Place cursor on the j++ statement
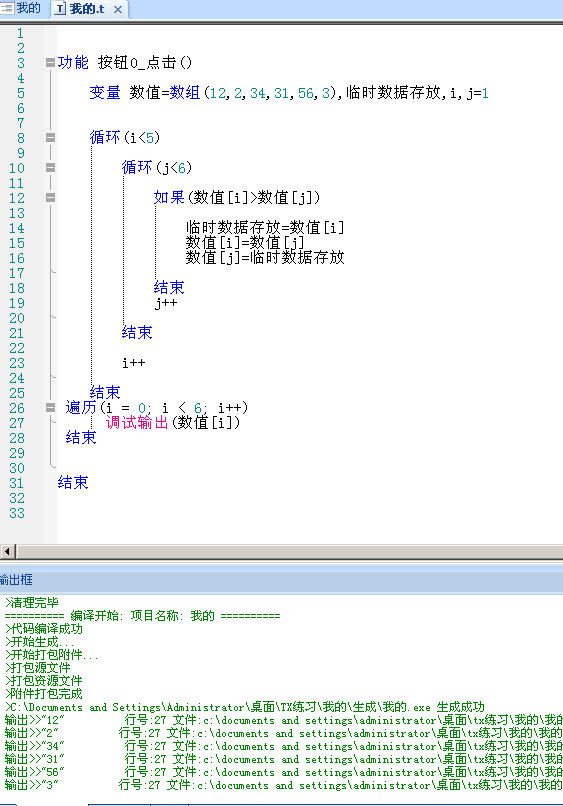This screenshot has width=563, height=806. click(x=166, y=303)
